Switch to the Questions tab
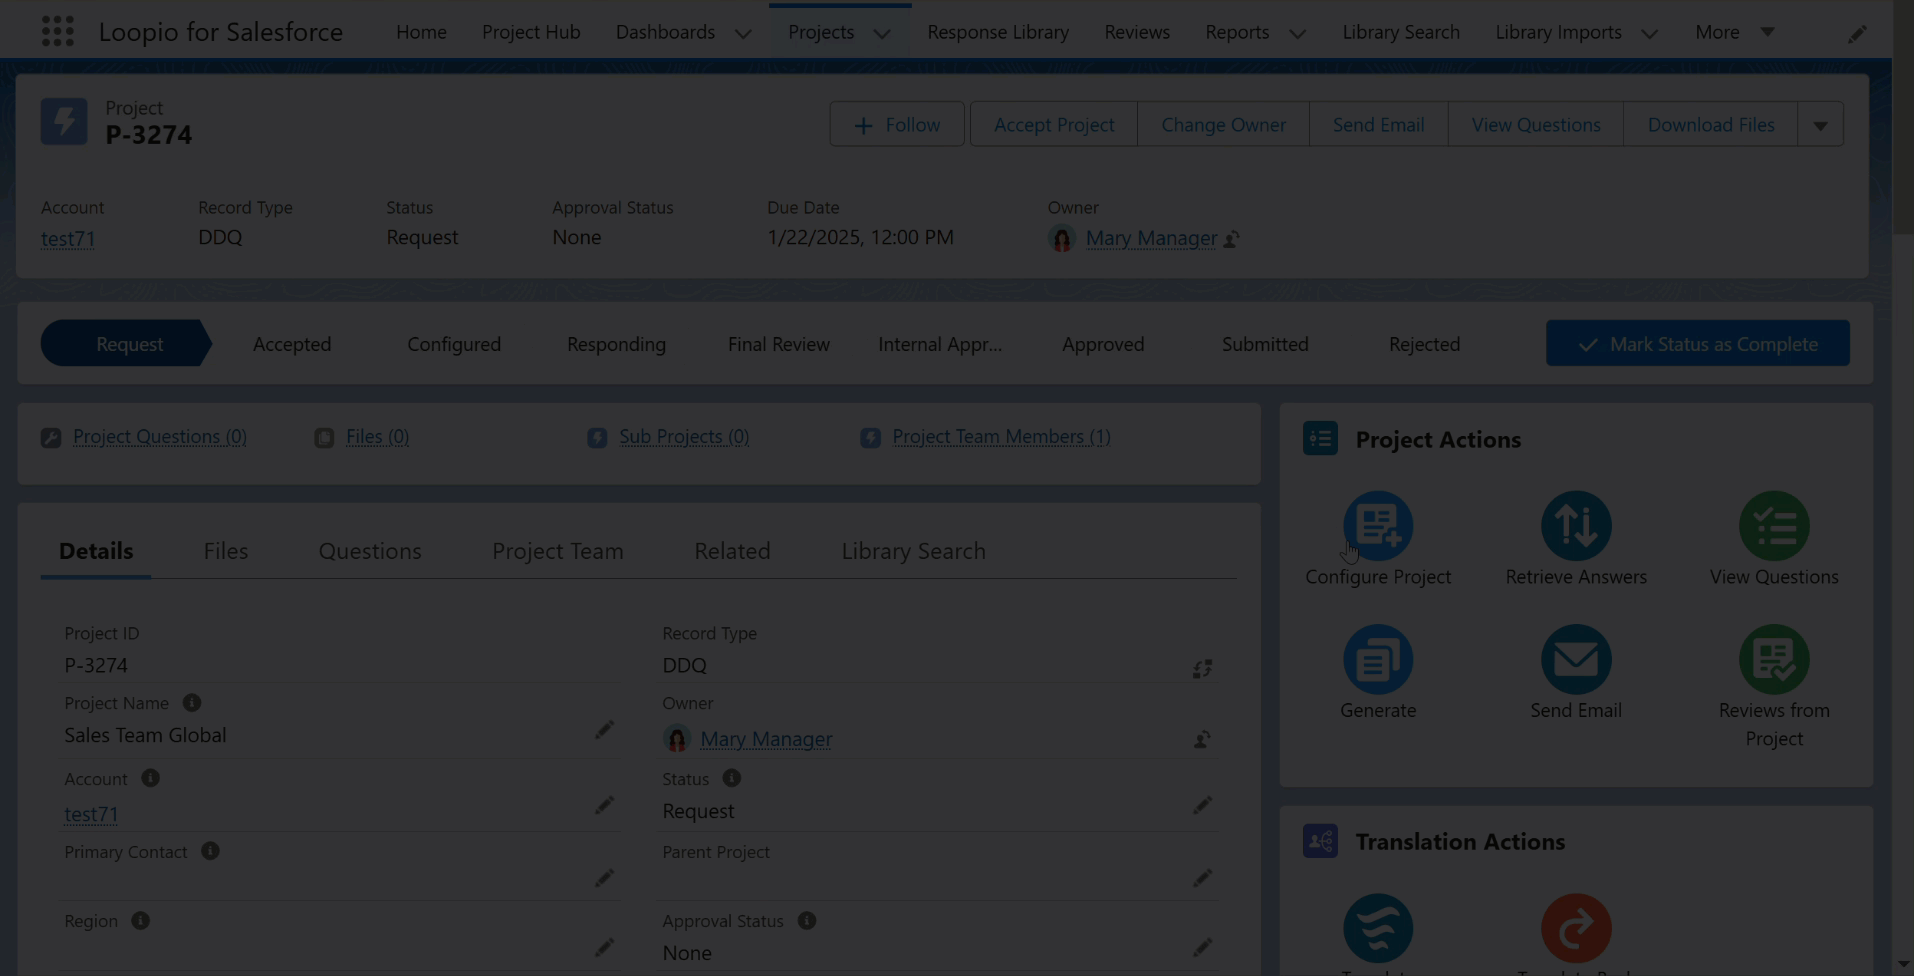 pyautogui.click(x=370, y=551)
